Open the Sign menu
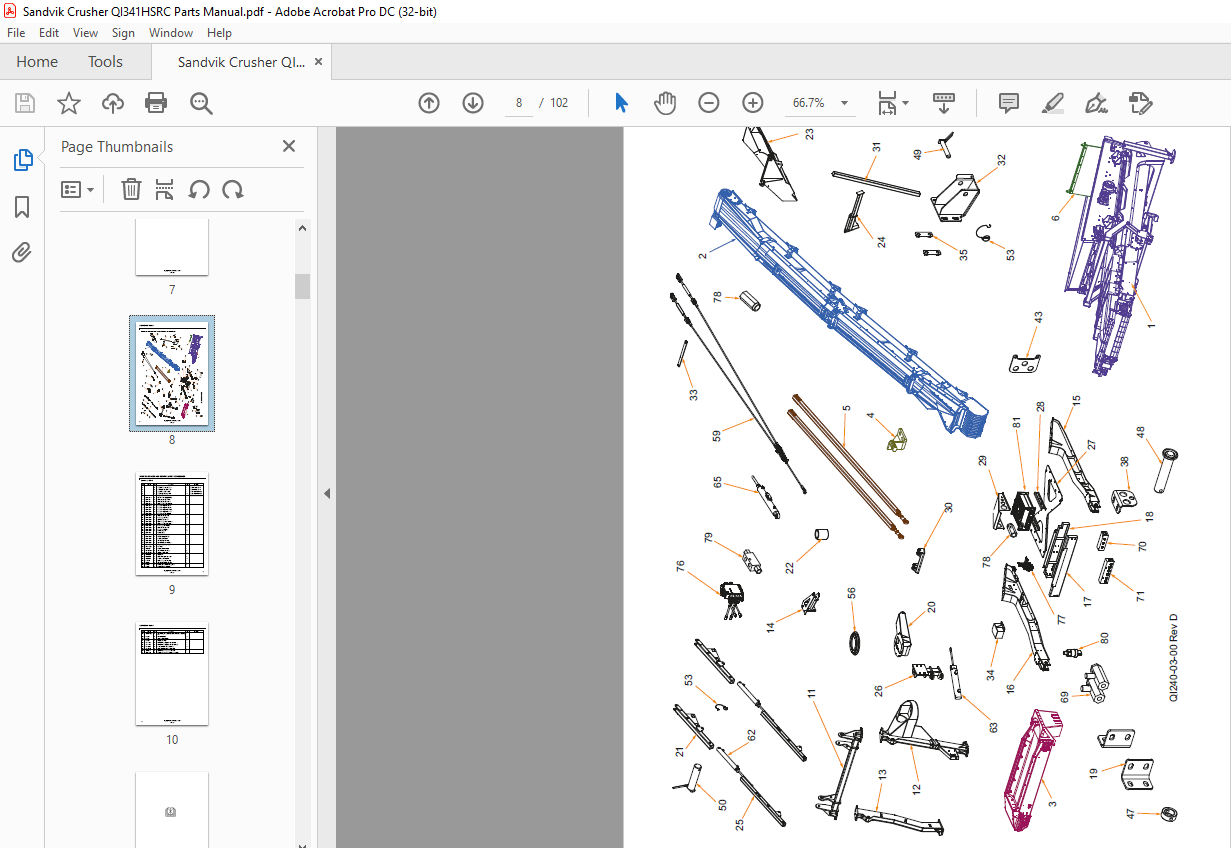This screenshot has height=848, width=1231. (x=123, y=33)
